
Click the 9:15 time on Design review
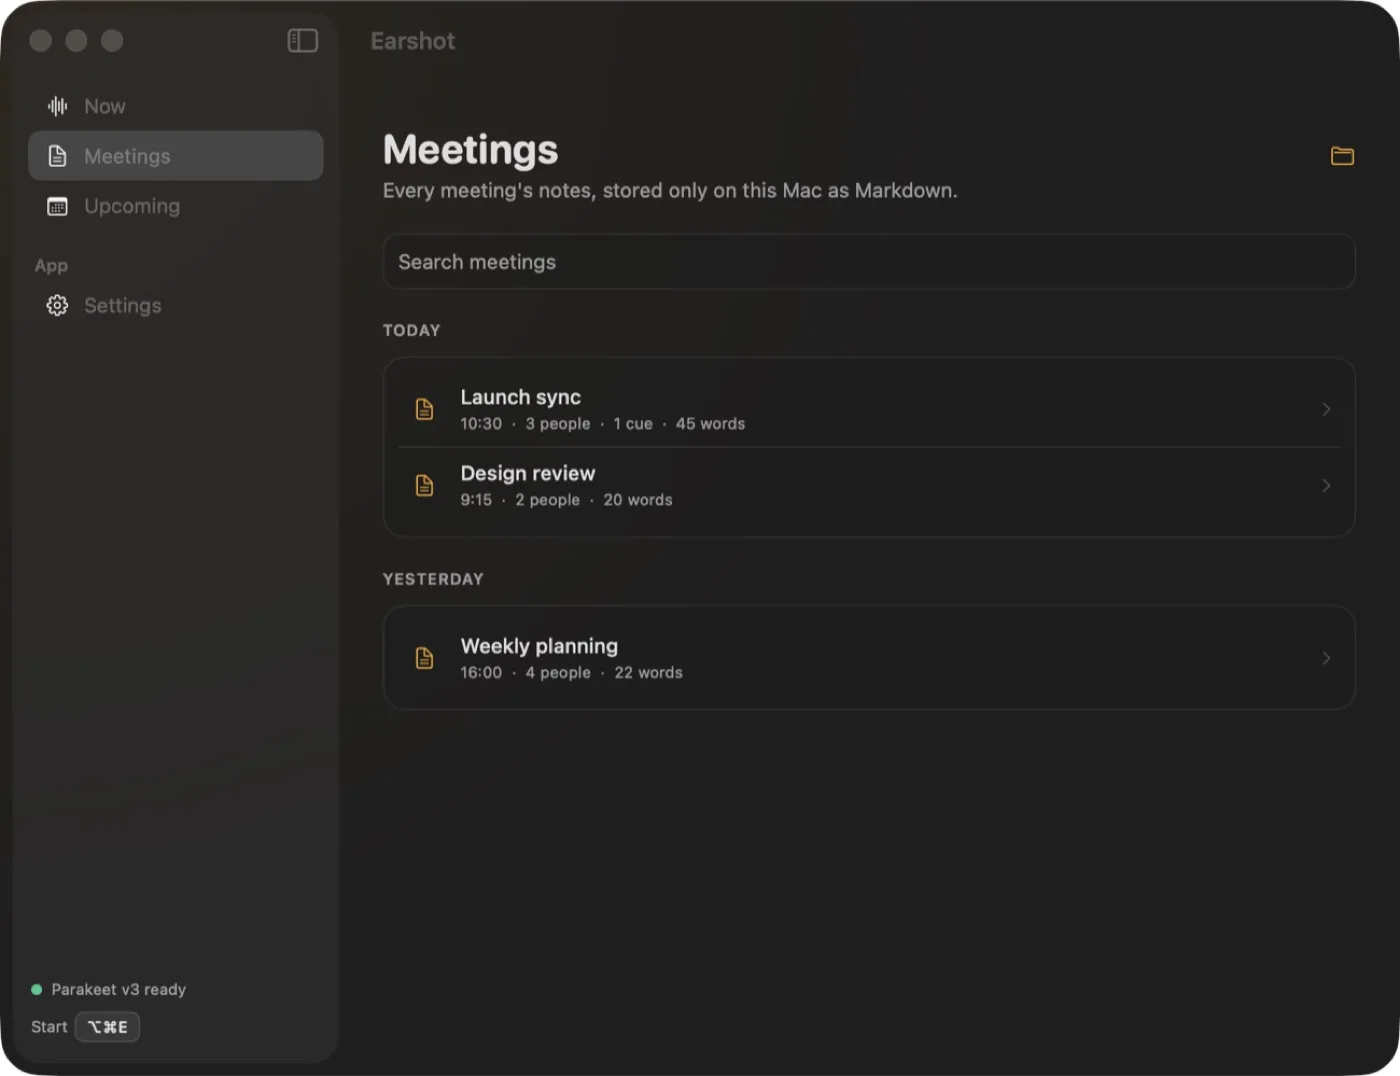click(476, 500)
